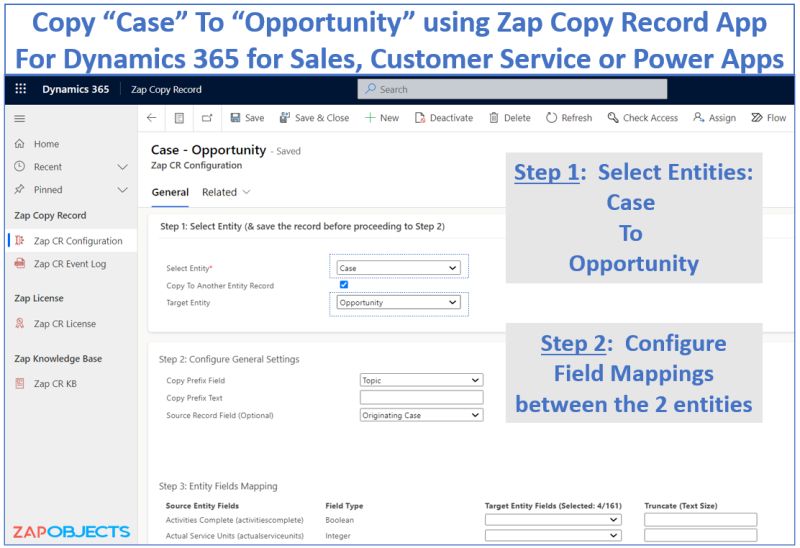Screen dimensions: 800x548
Task: Open target field dropdown for Actual Service Units
Action: point(553,535)
